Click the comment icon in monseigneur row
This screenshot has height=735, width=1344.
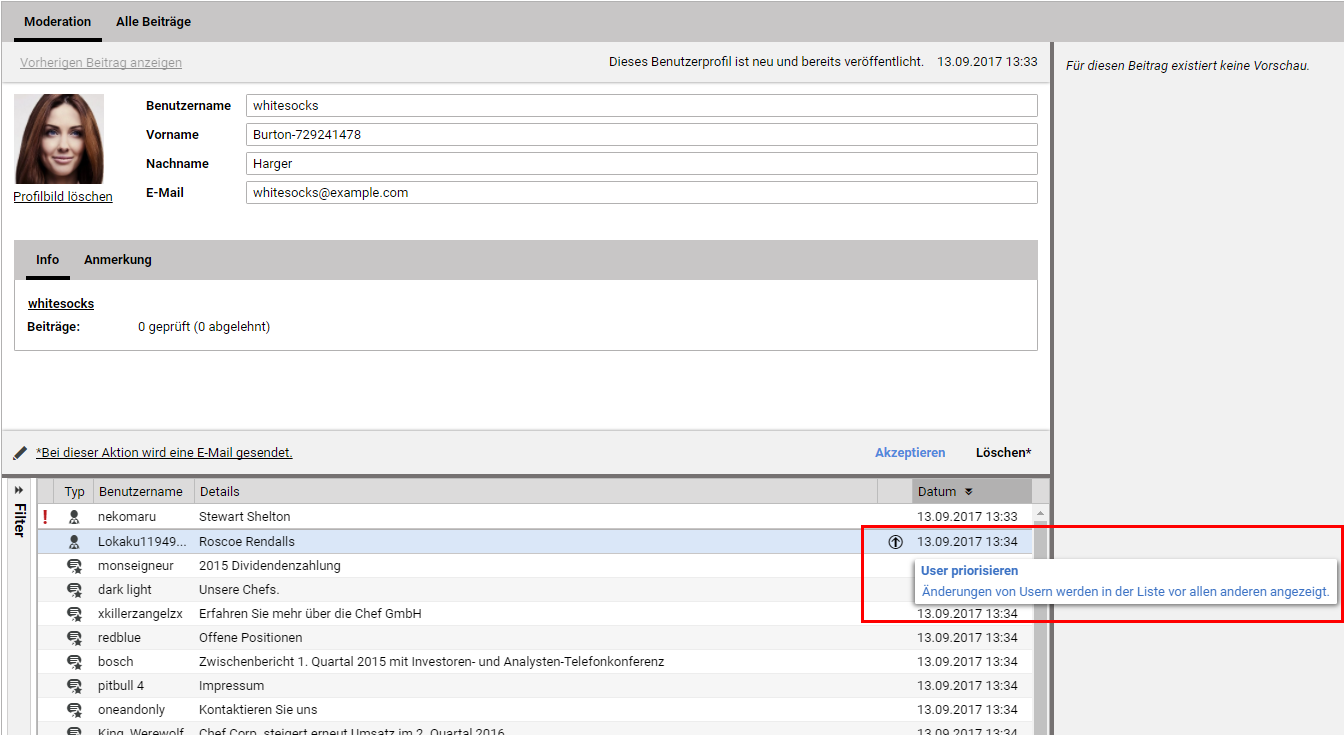(x=74, y=566)
